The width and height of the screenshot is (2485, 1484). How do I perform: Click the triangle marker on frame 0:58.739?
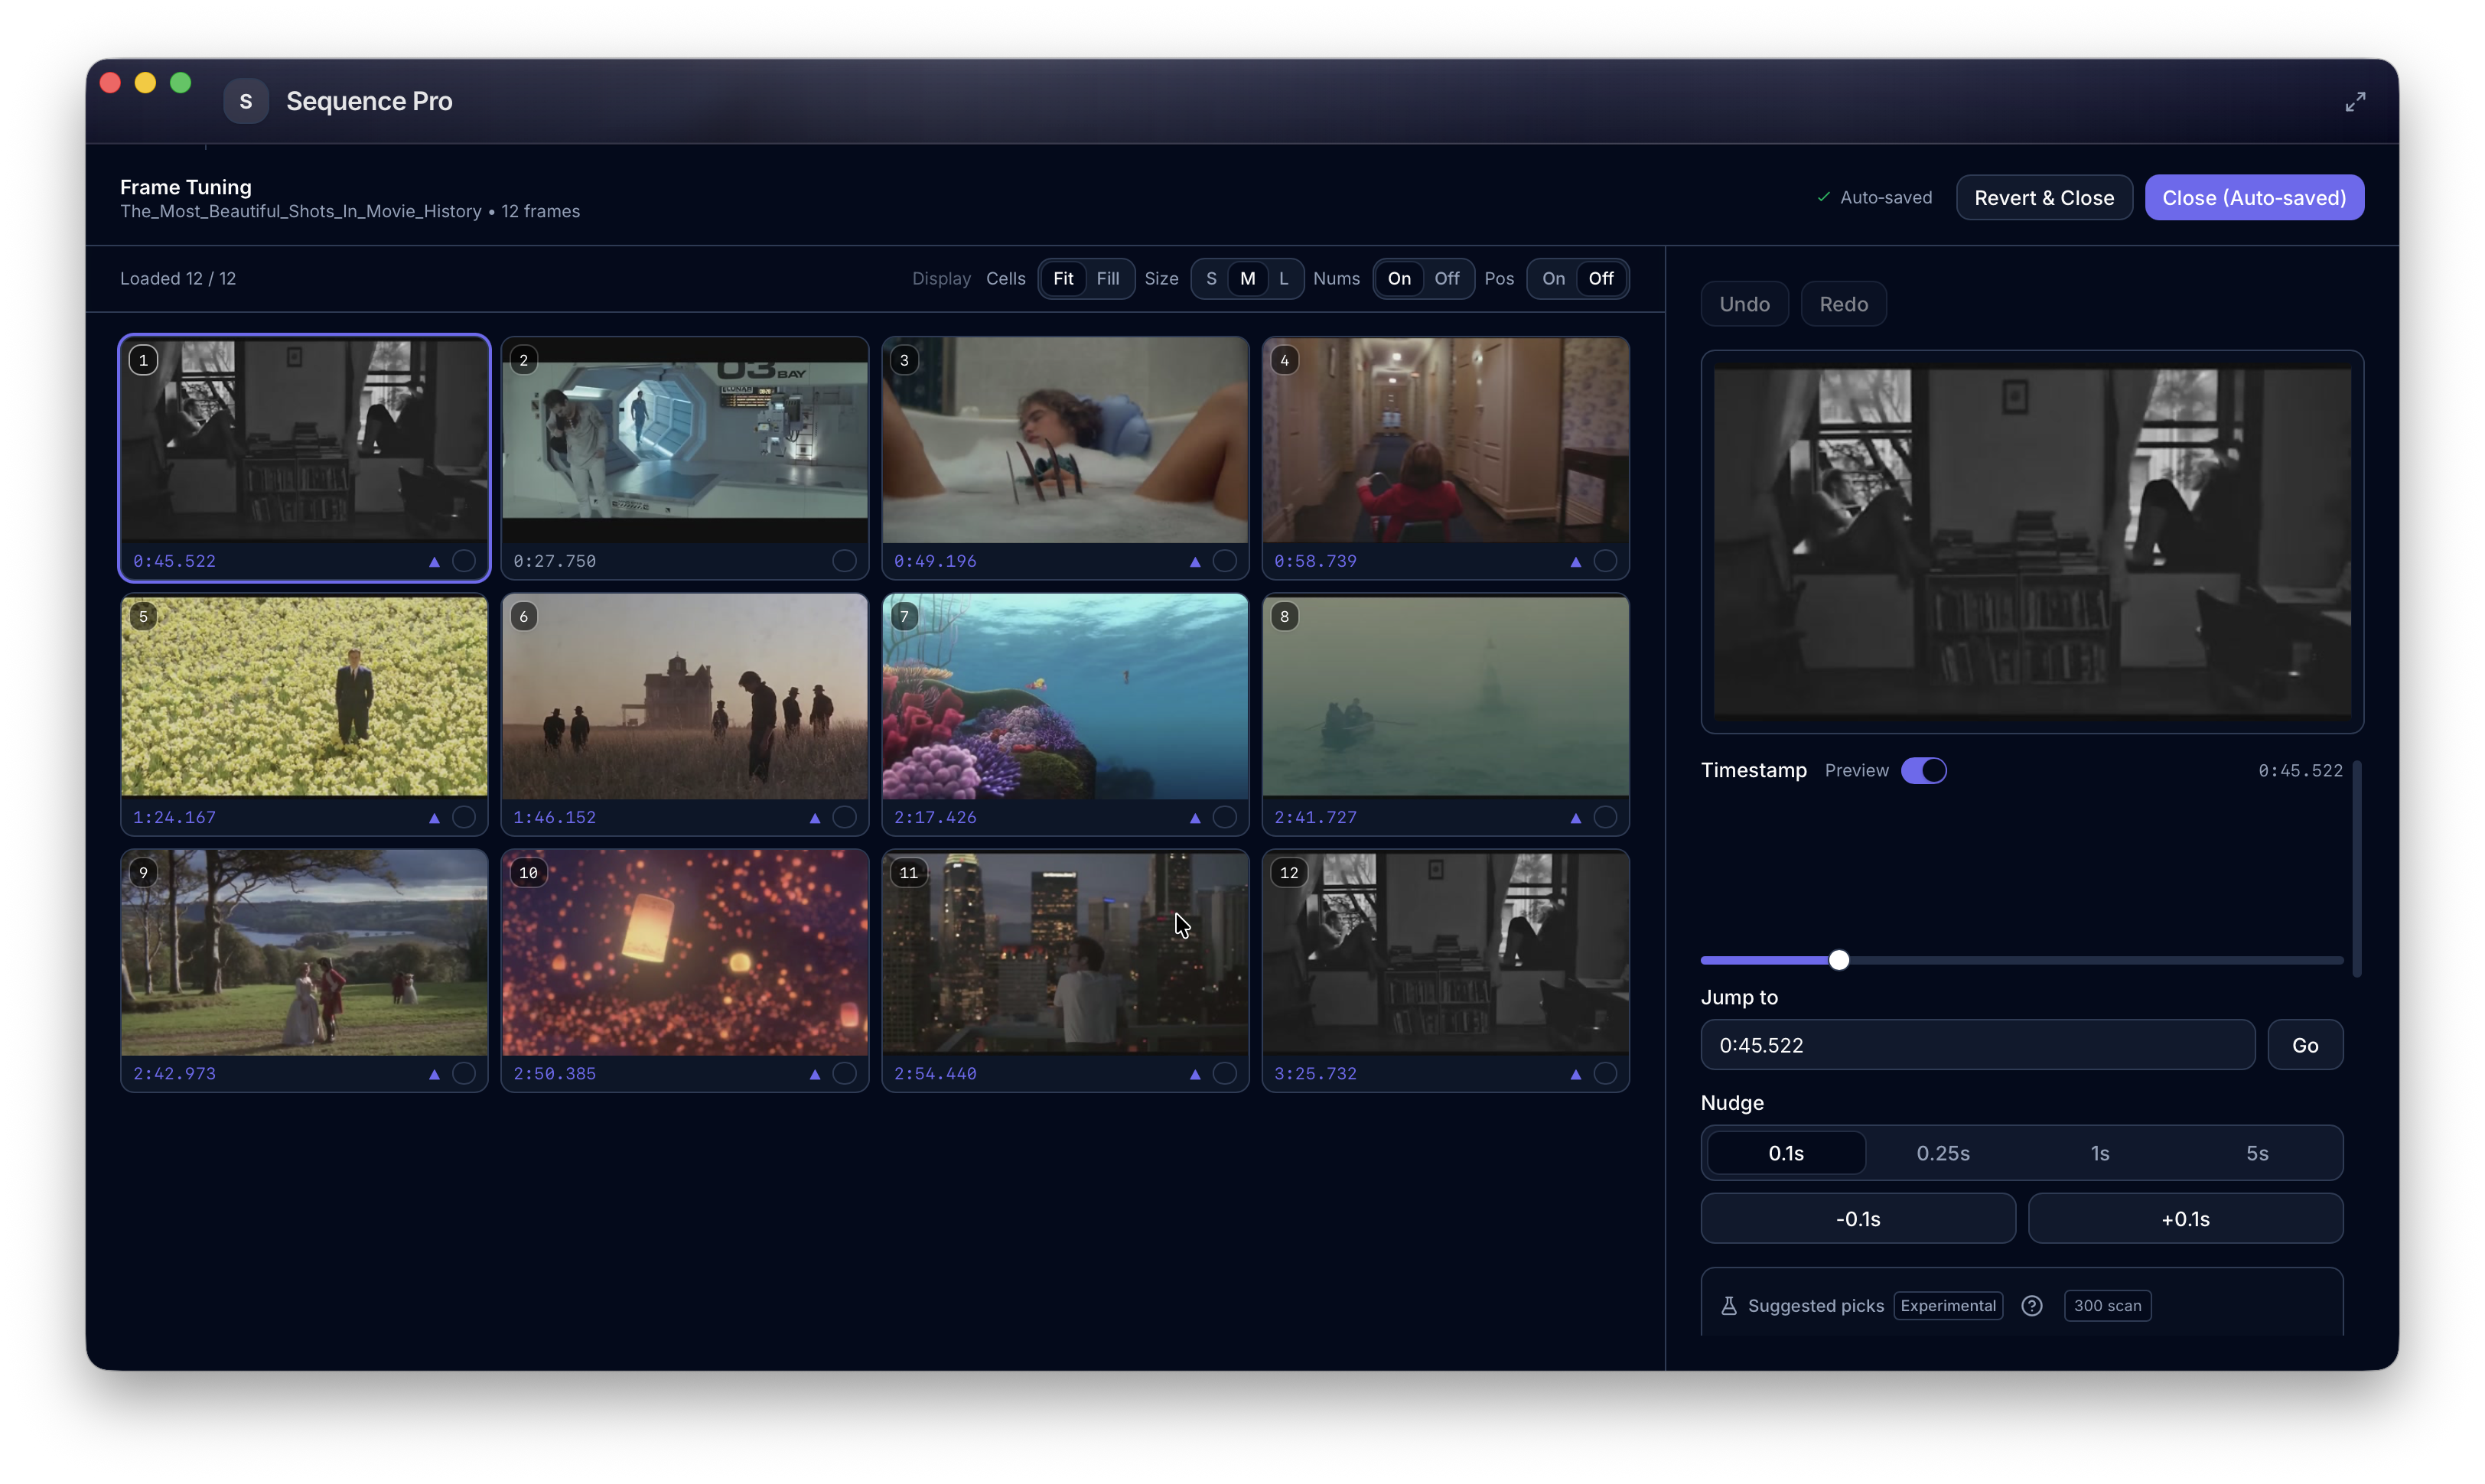pyautogui.click(x=1576, y=562)
